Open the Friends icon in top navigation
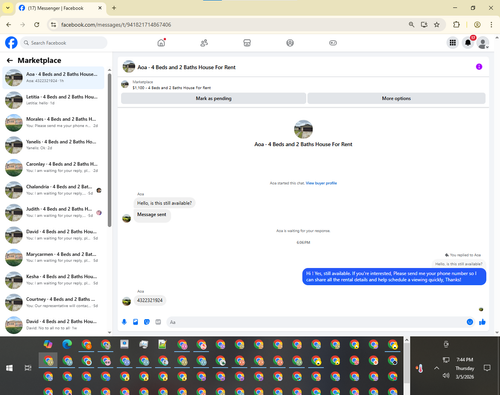The height and width of the screenshot is (395, 500). click(x=204, y=43)
